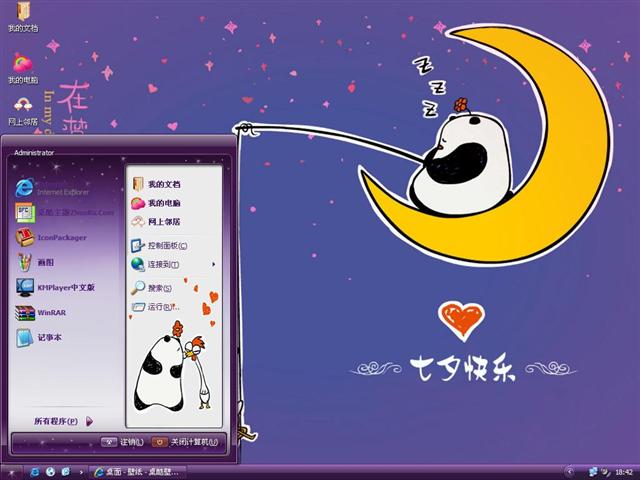Open 网上邻居 desktop icon
Image resolution: width=640 pixels, height=480 pixels.
(x=23, y=111)
